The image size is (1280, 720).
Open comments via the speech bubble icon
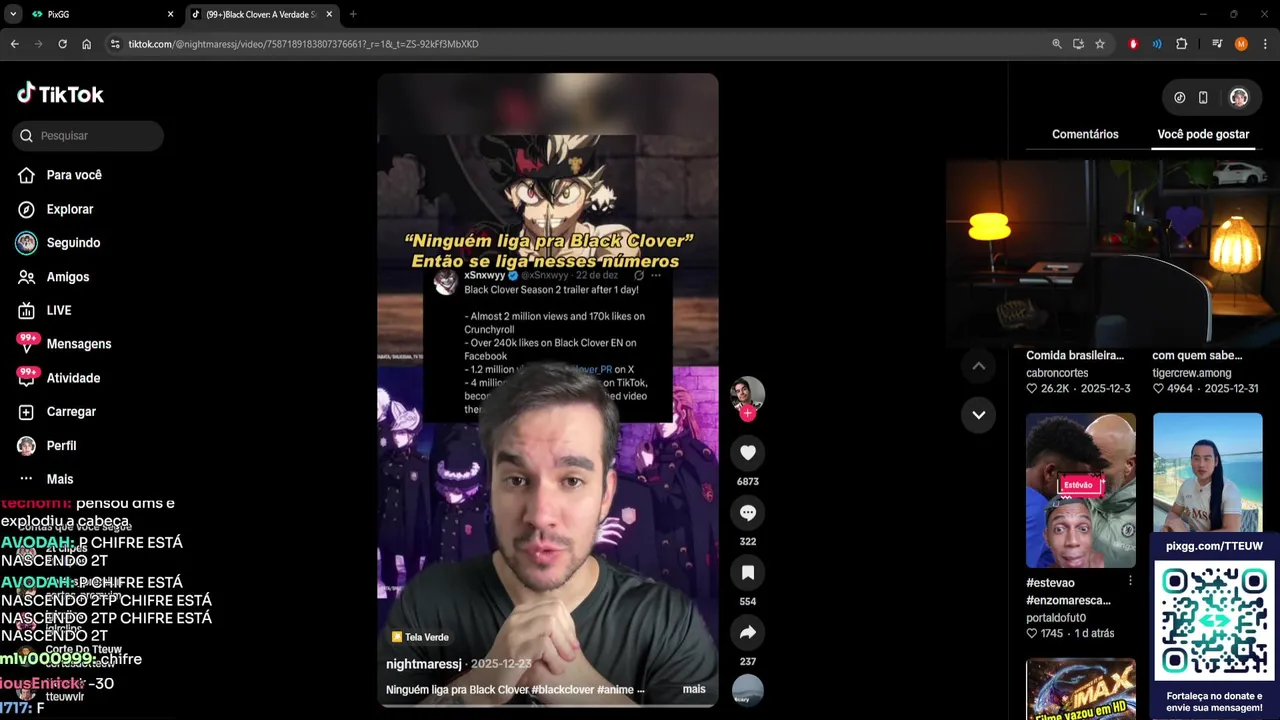tap(747, 513)
